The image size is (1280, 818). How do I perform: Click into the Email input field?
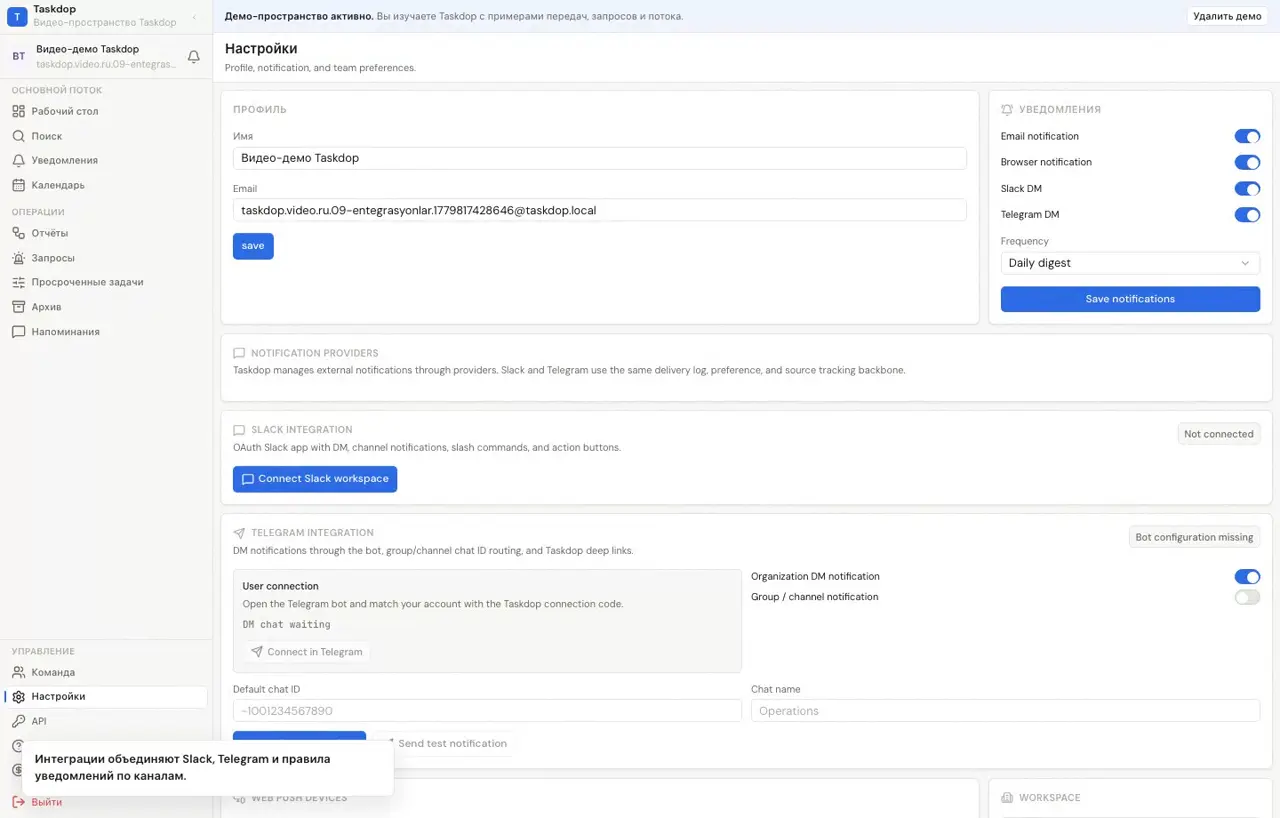click(600, 210)
